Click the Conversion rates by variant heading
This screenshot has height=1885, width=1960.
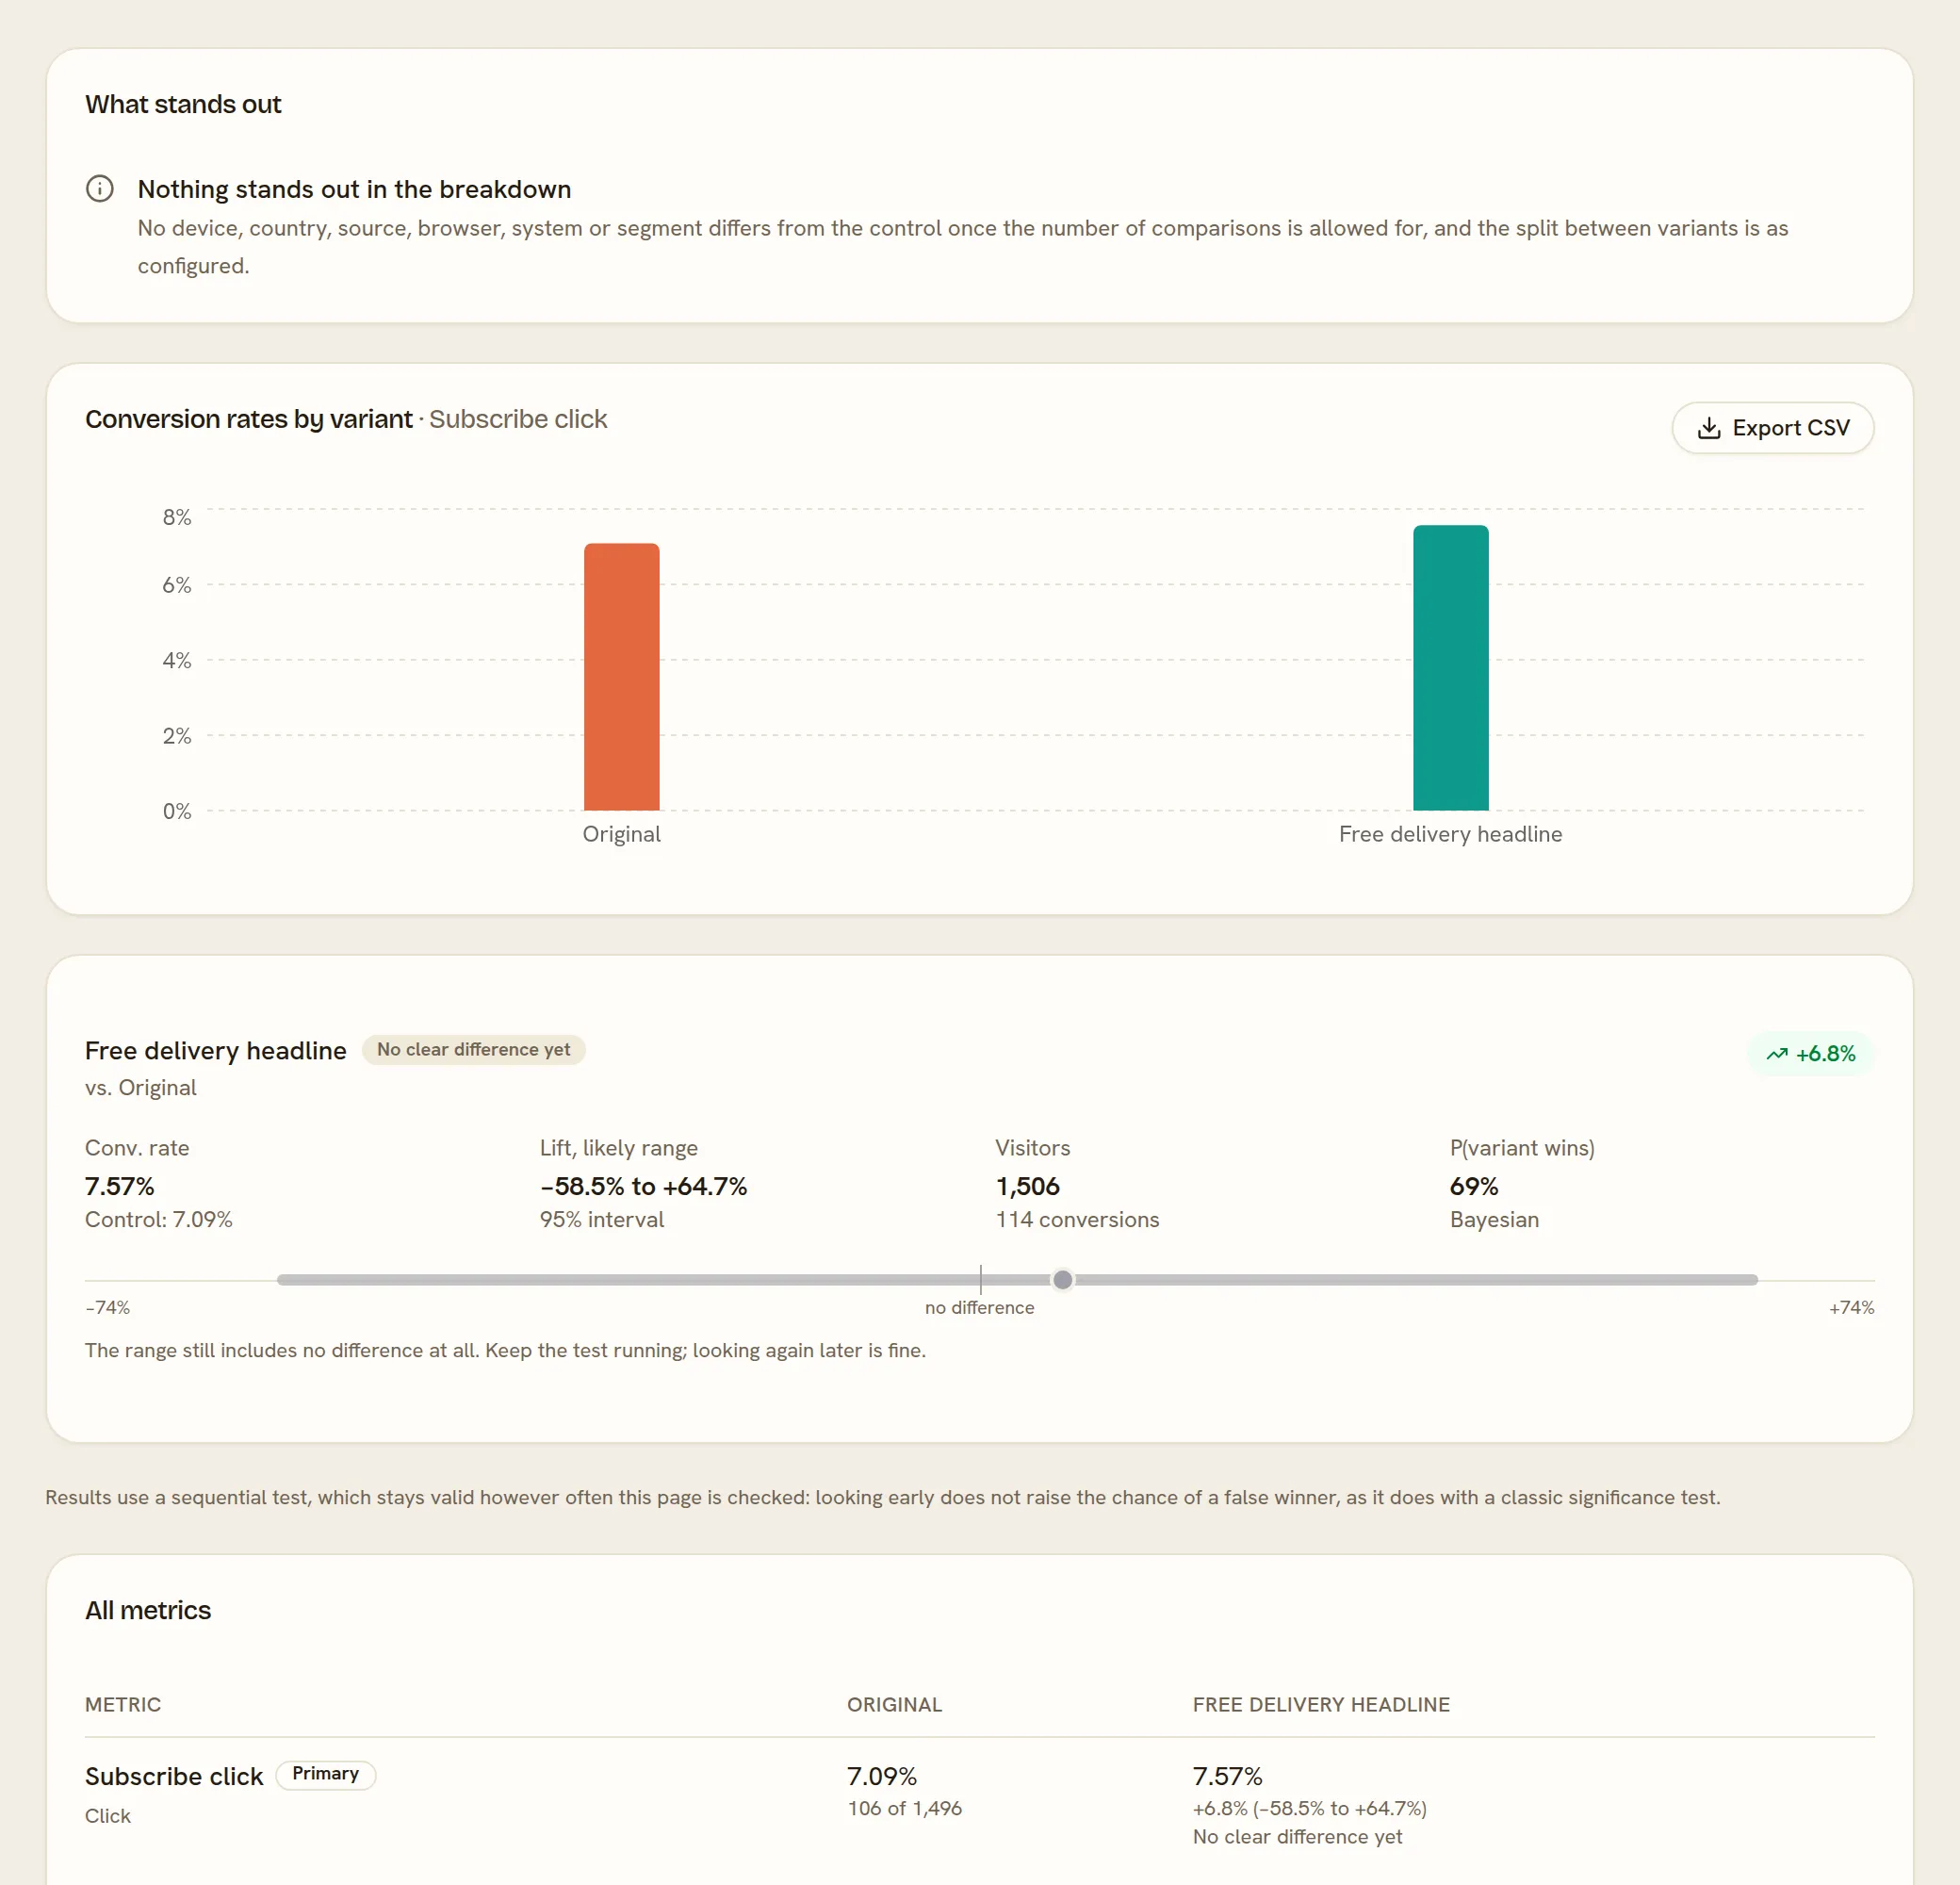[x=248, y=419]
